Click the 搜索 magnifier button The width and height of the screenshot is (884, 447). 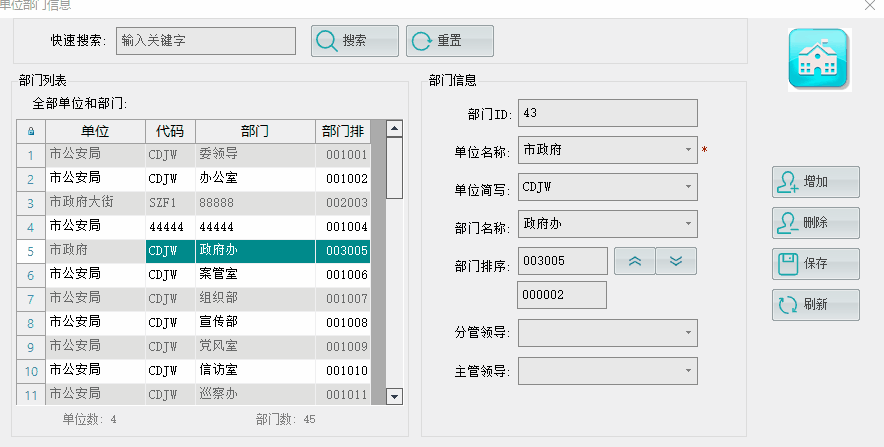click(355, 41)
